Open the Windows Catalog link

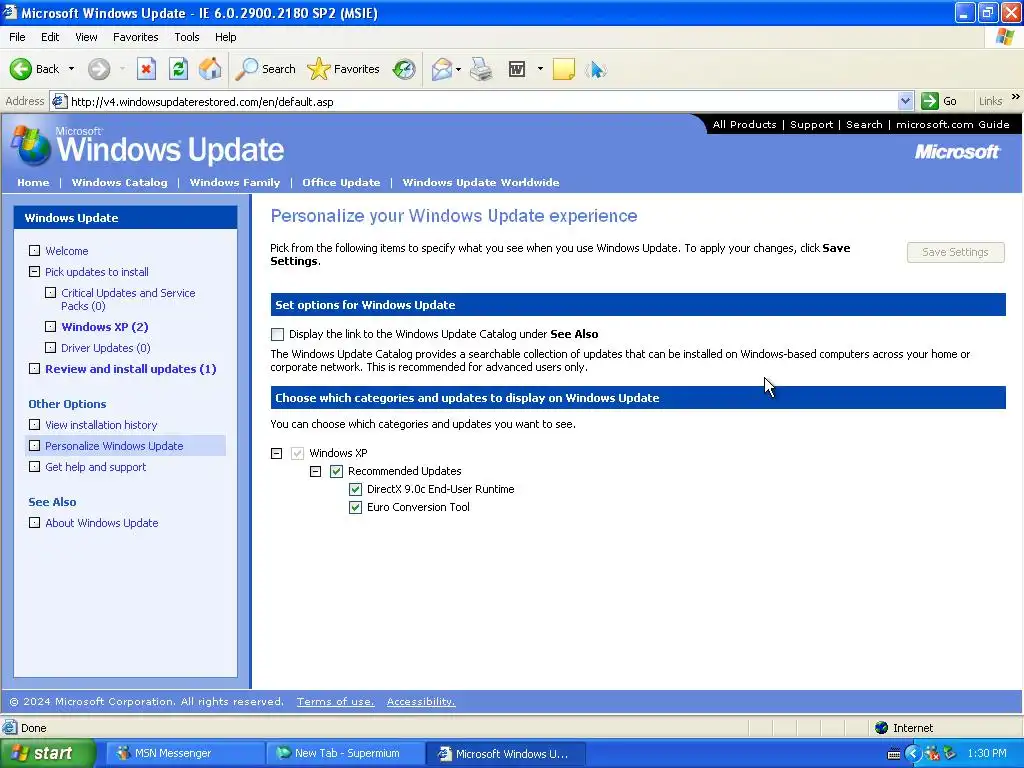pyautogui.click(x=120, y=182)
